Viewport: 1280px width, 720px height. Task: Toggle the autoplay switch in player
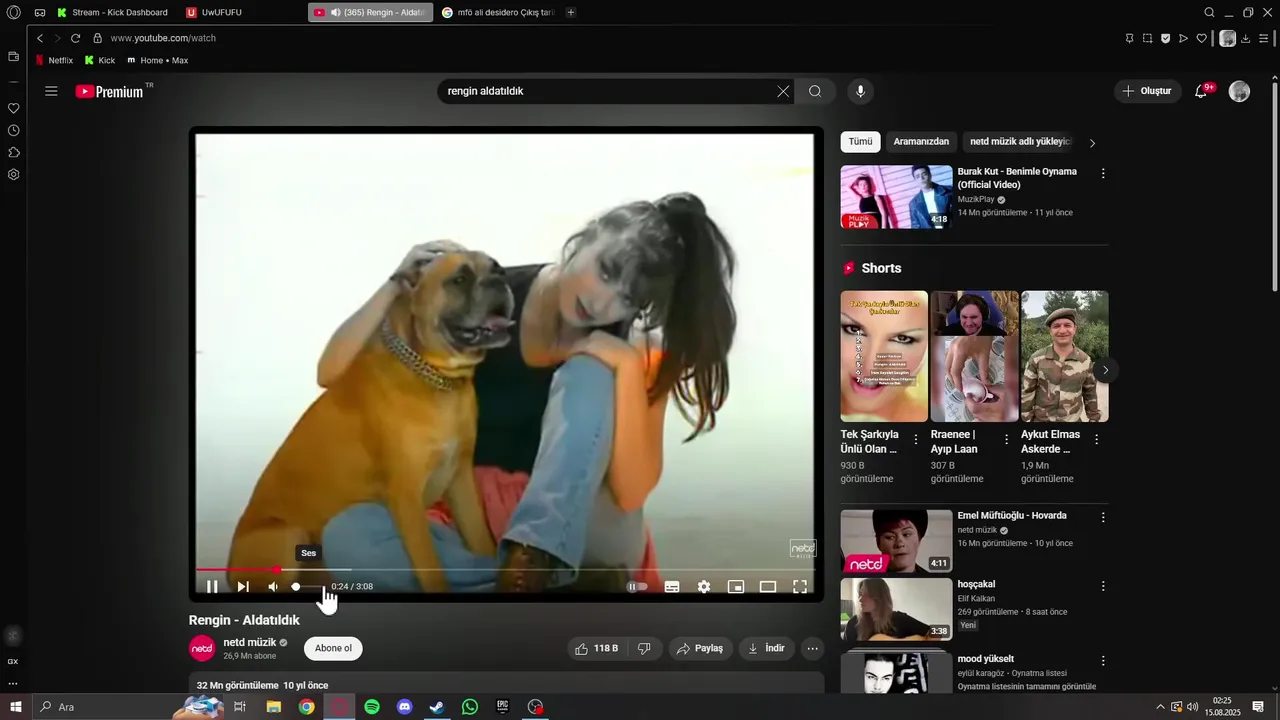[637, 587]
